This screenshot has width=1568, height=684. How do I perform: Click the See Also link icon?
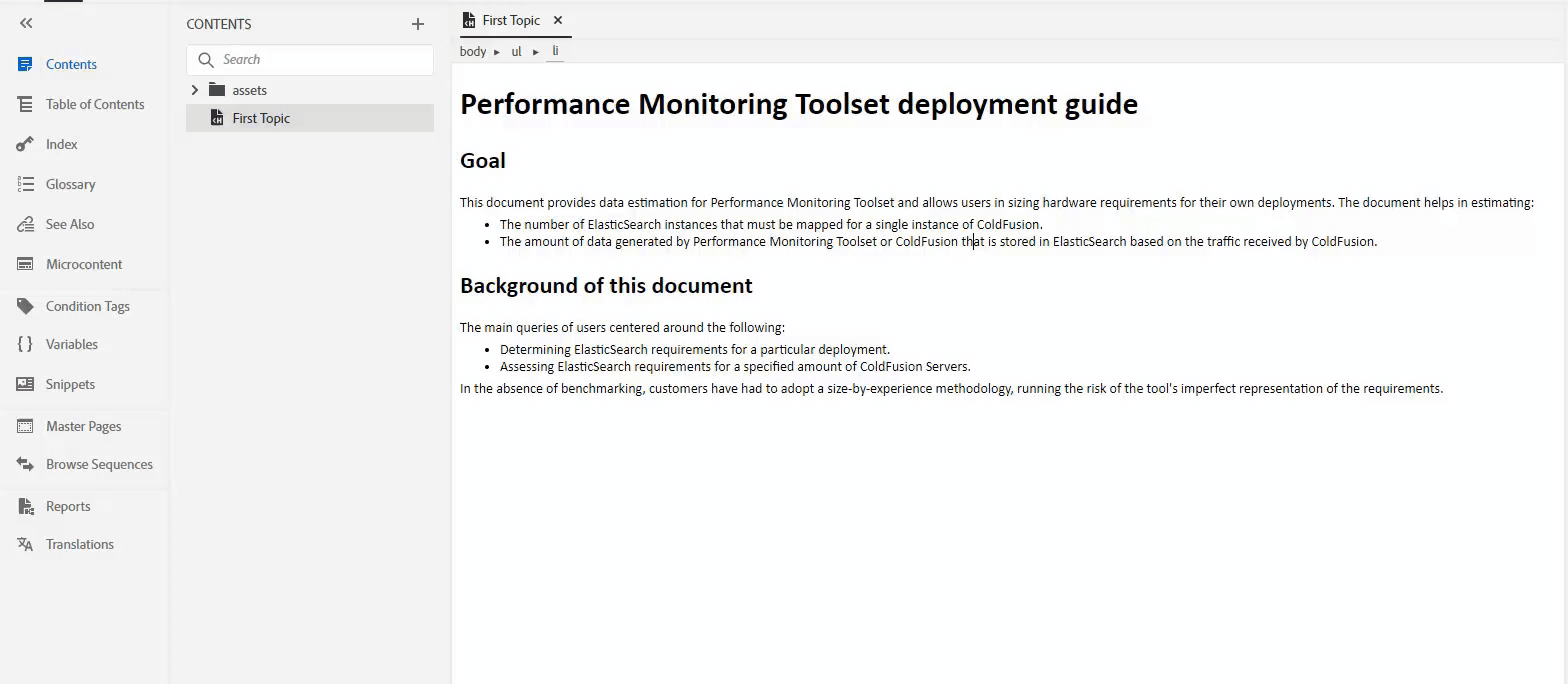(x=26, y=224)
